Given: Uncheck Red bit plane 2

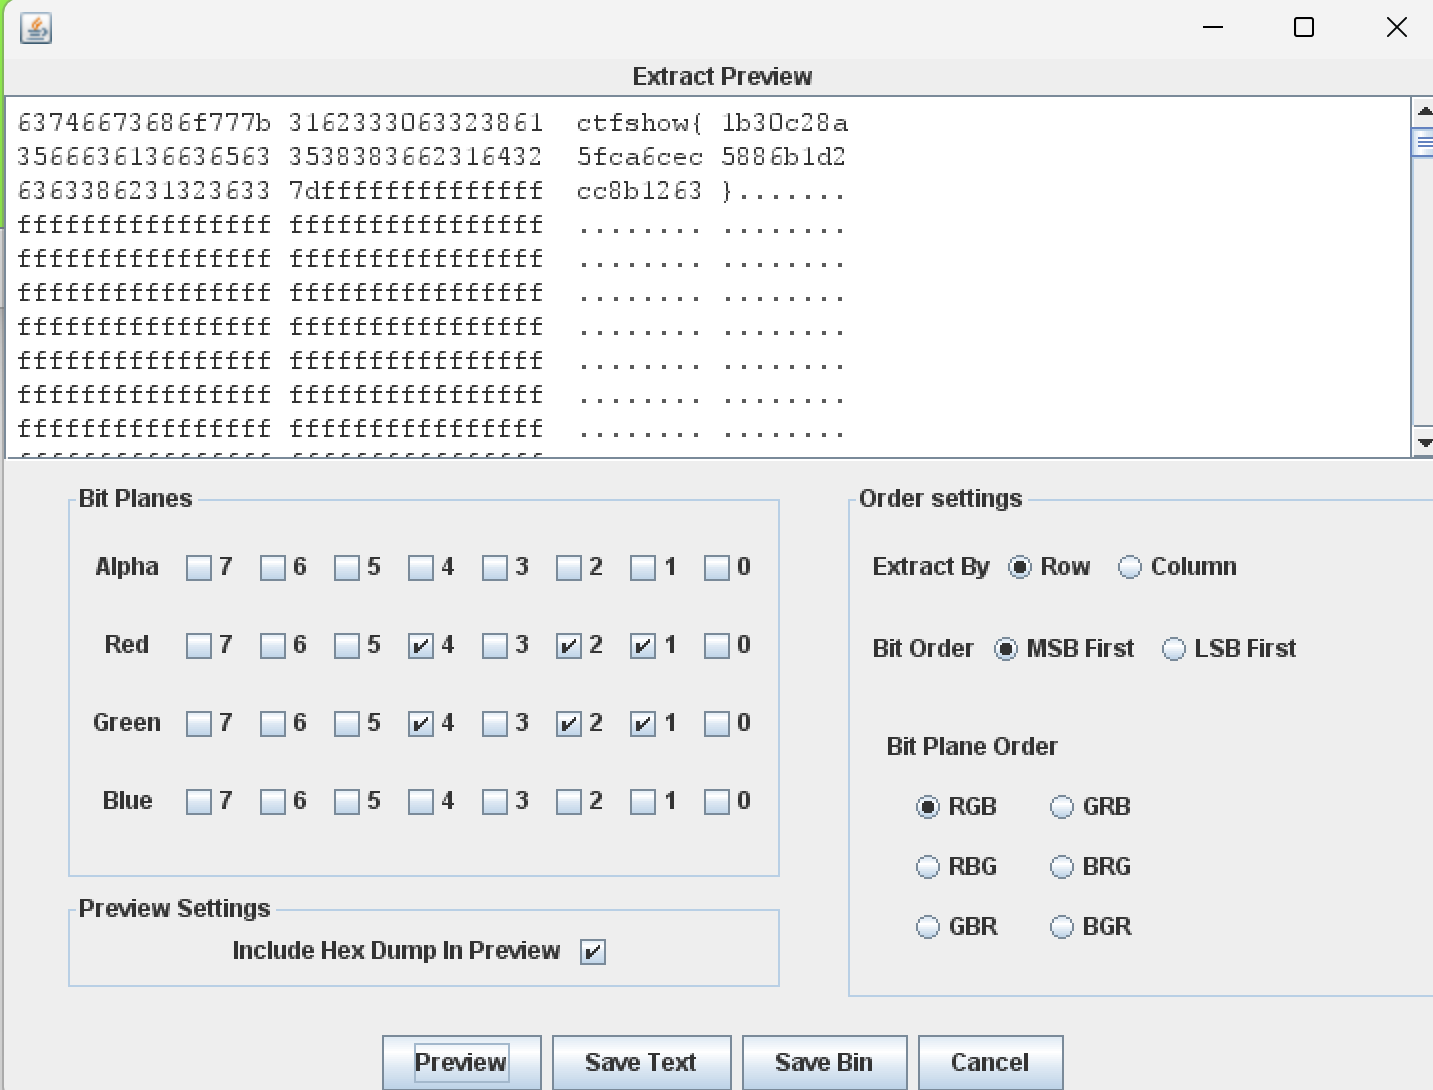Looking at the screenshot, I should (x=569, y=646).
